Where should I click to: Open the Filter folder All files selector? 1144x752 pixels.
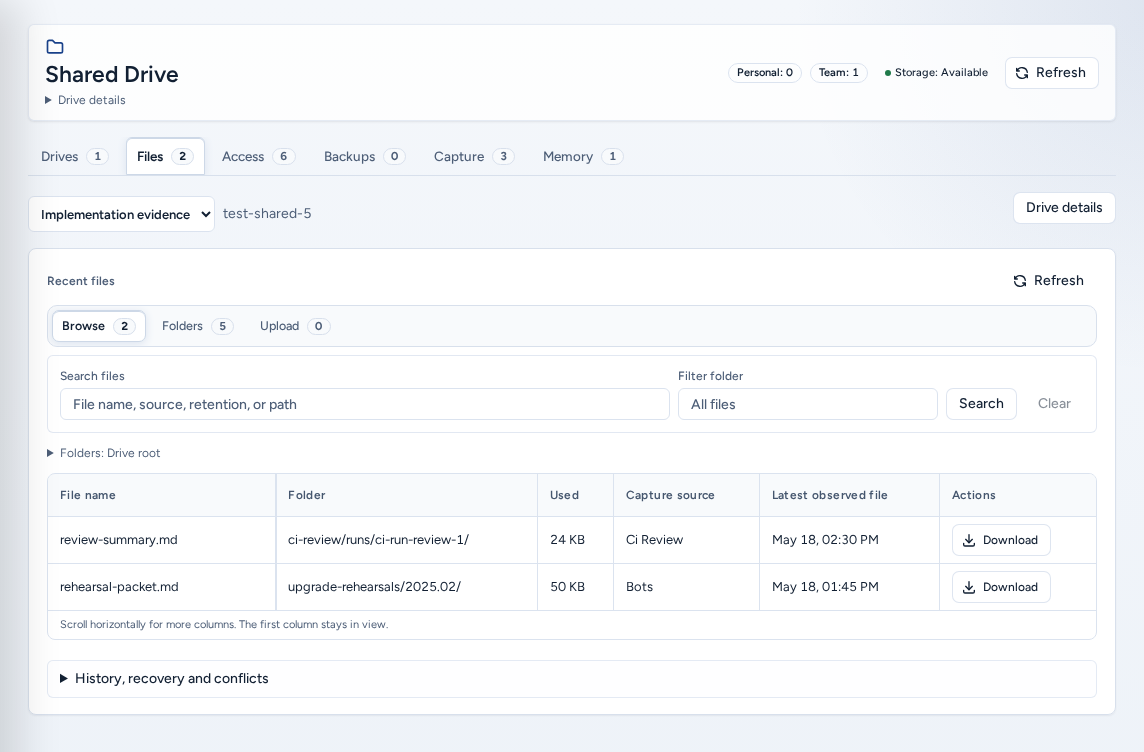[x=808, y=404]
